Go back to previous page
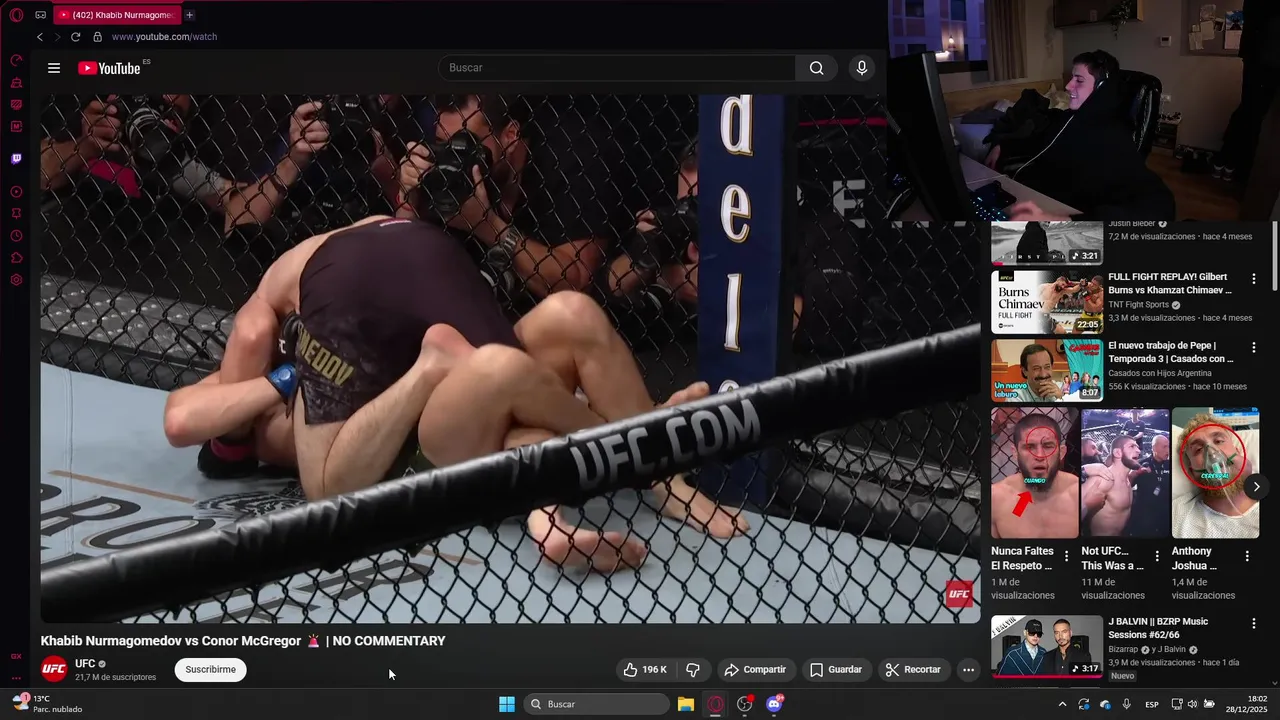 click(x=40, y=37)
